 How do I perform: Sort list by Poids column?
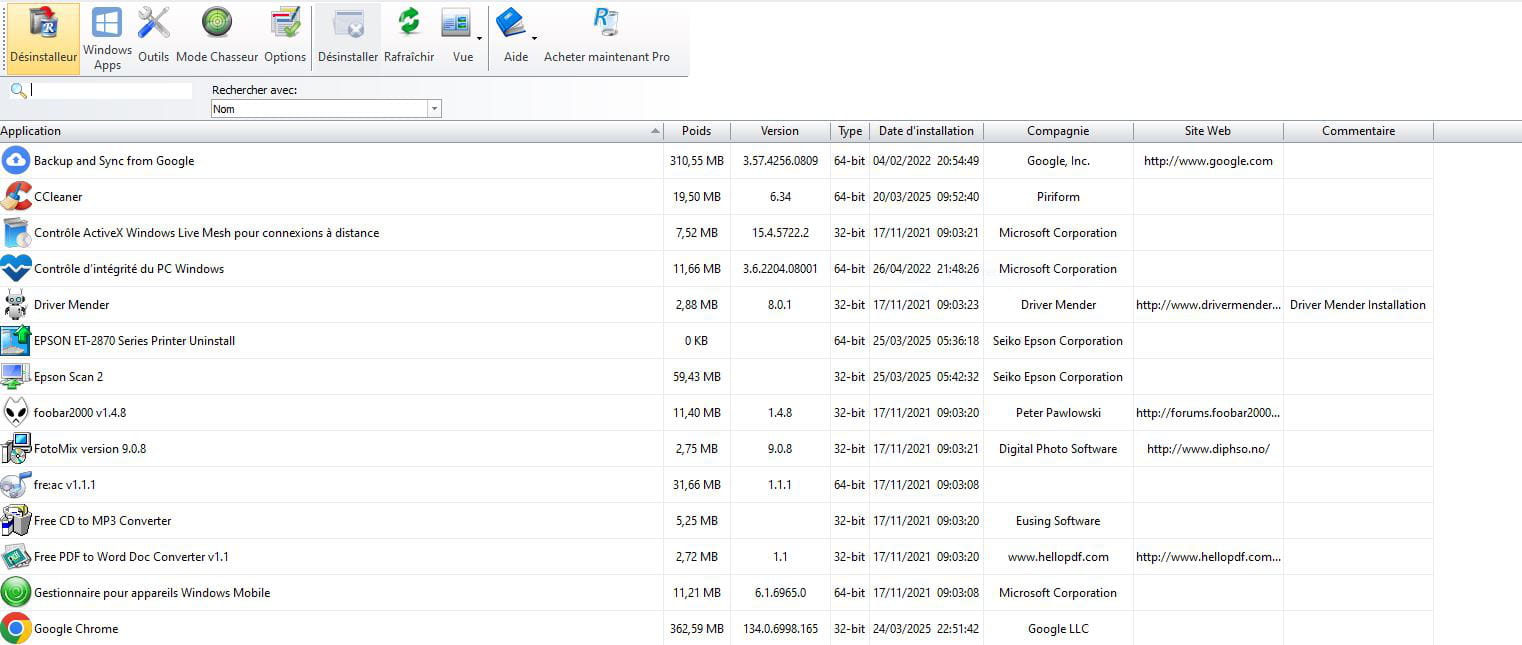697,131
